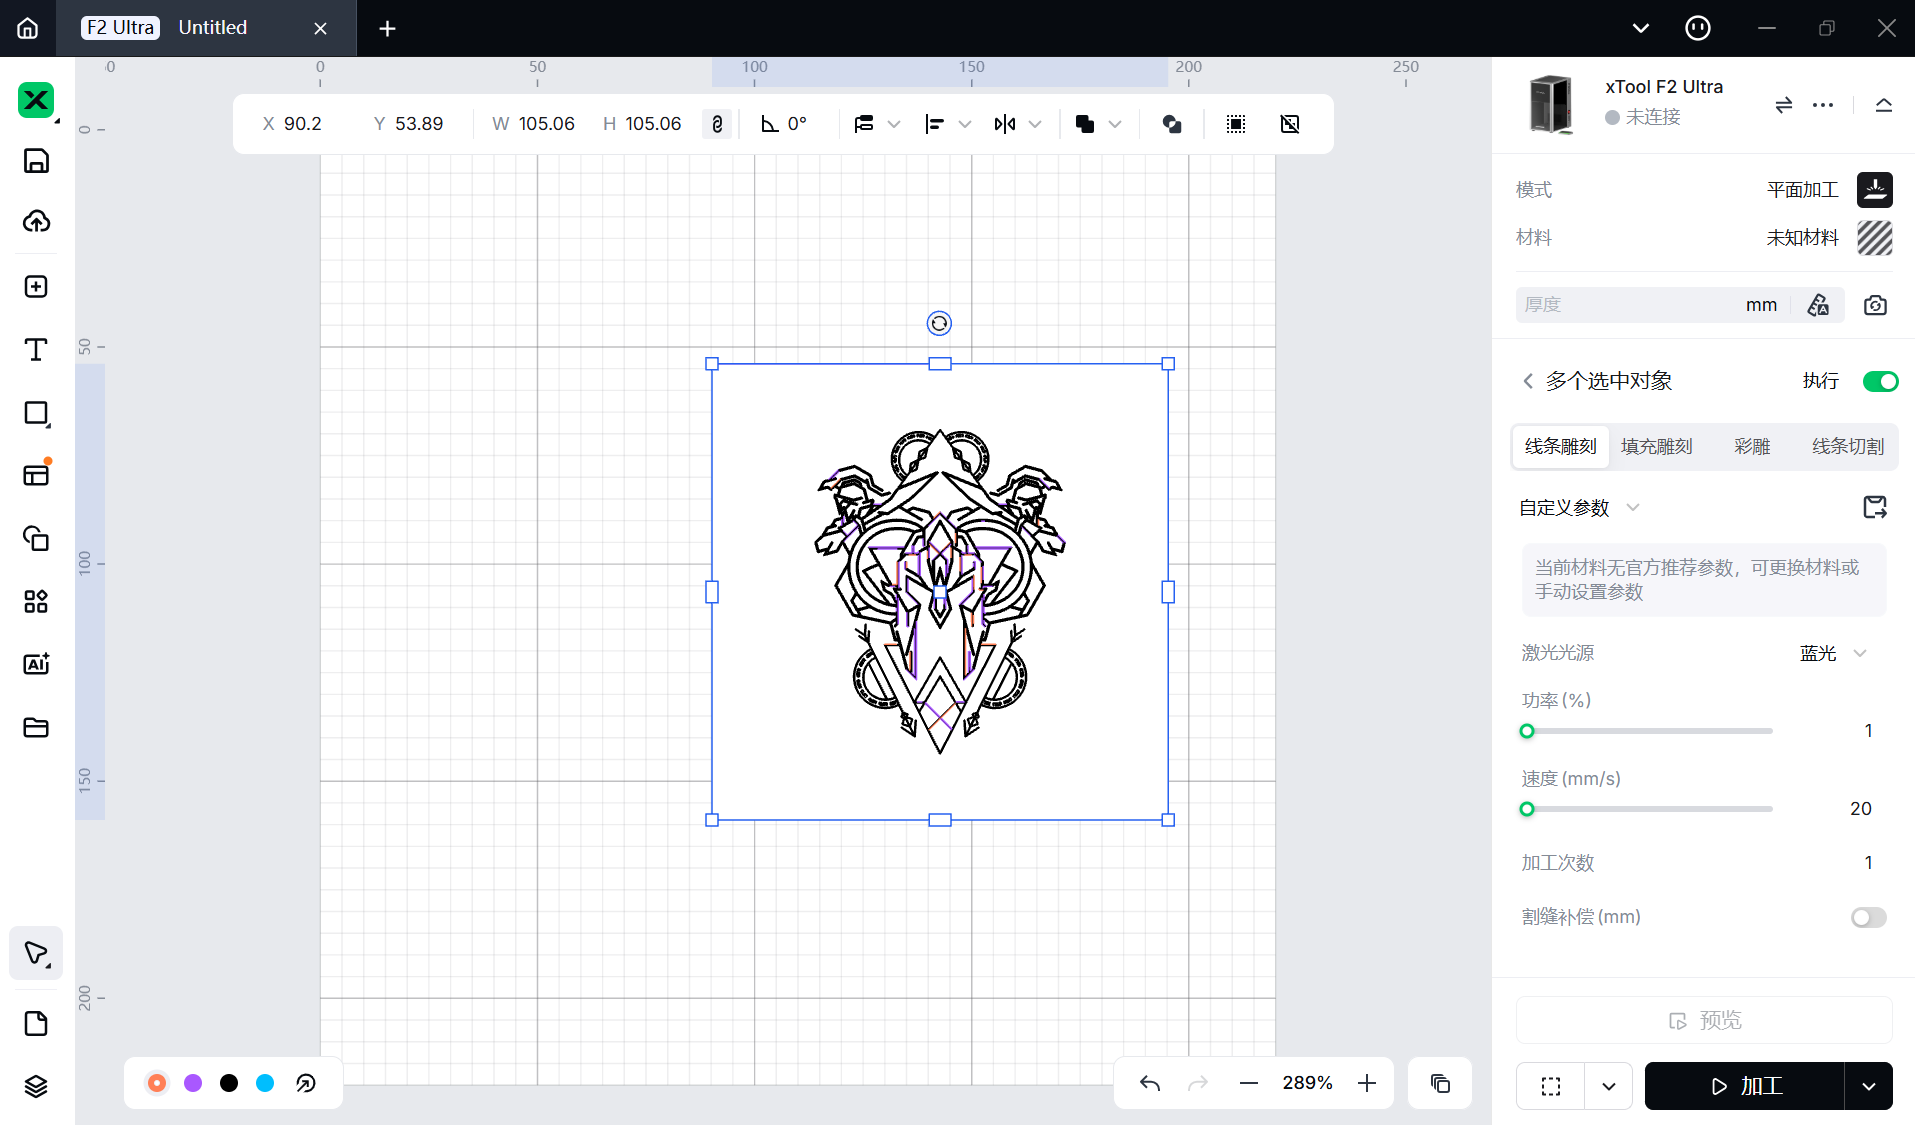Click the undo arrow
This screenshot has height=1125, width=1915.
[1150, 1083]
